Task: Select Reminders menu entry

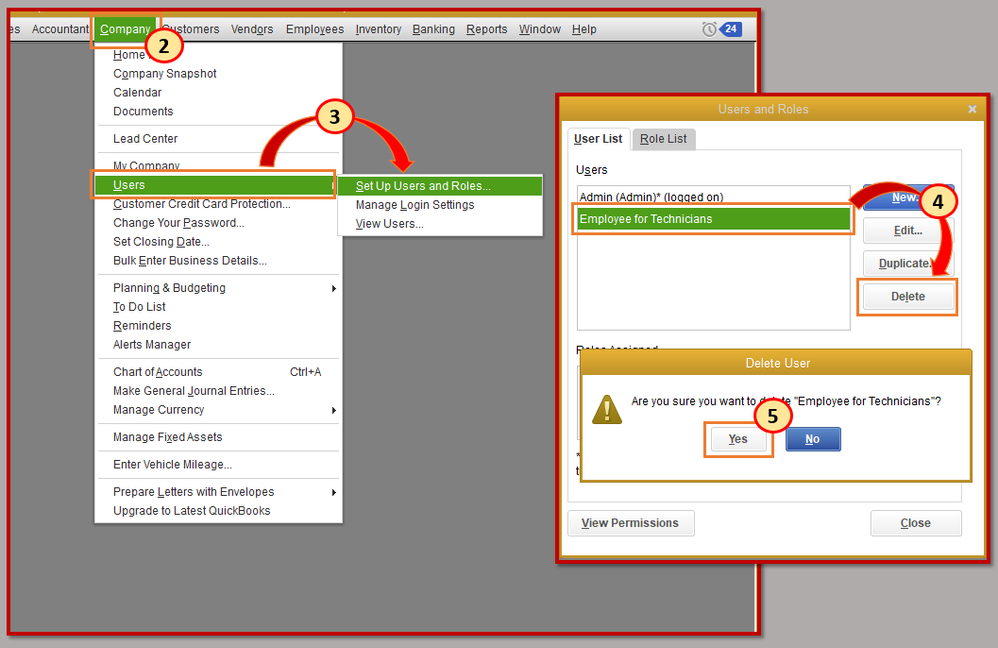Action: 142,326
